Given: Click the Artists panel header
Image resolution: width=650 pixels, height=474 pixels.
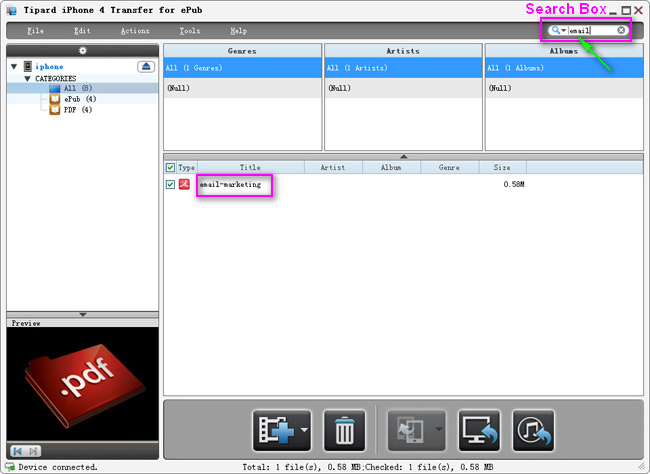Looking at the screenshot, I should click(x=403, y=51).
